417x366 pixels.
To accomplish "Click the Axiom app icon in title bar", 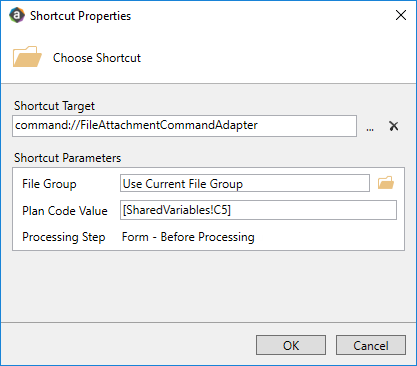I will coord(17,15).
